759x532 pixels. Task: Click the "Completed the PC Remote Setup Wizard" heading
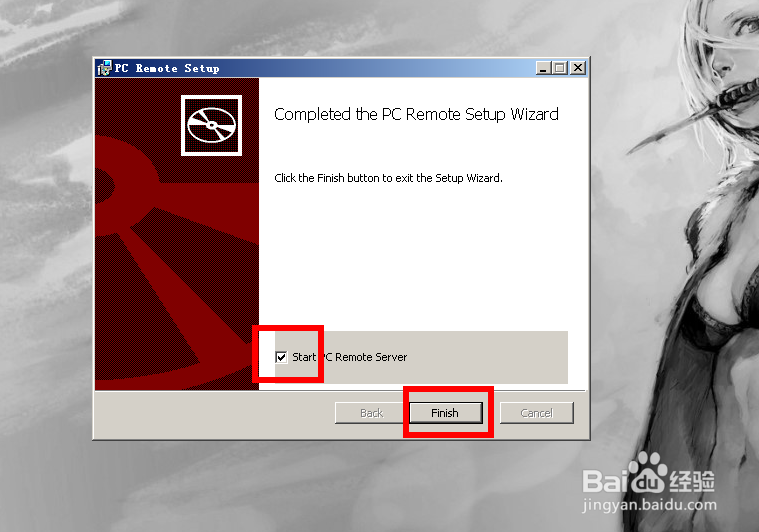[416, 115]
